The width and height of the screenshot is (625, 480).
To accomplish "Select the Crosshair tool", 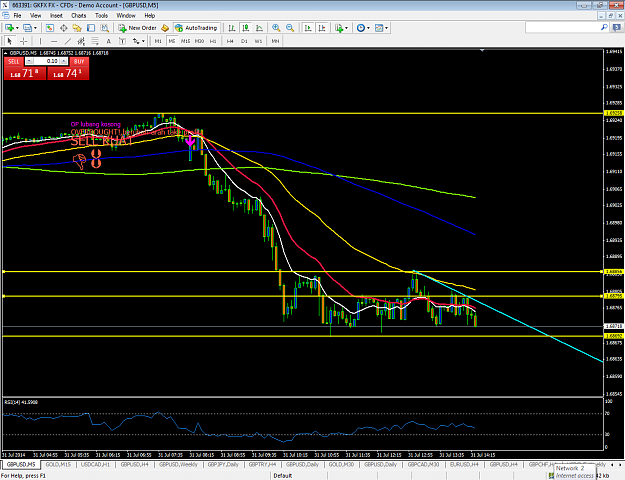I will 24,41.
